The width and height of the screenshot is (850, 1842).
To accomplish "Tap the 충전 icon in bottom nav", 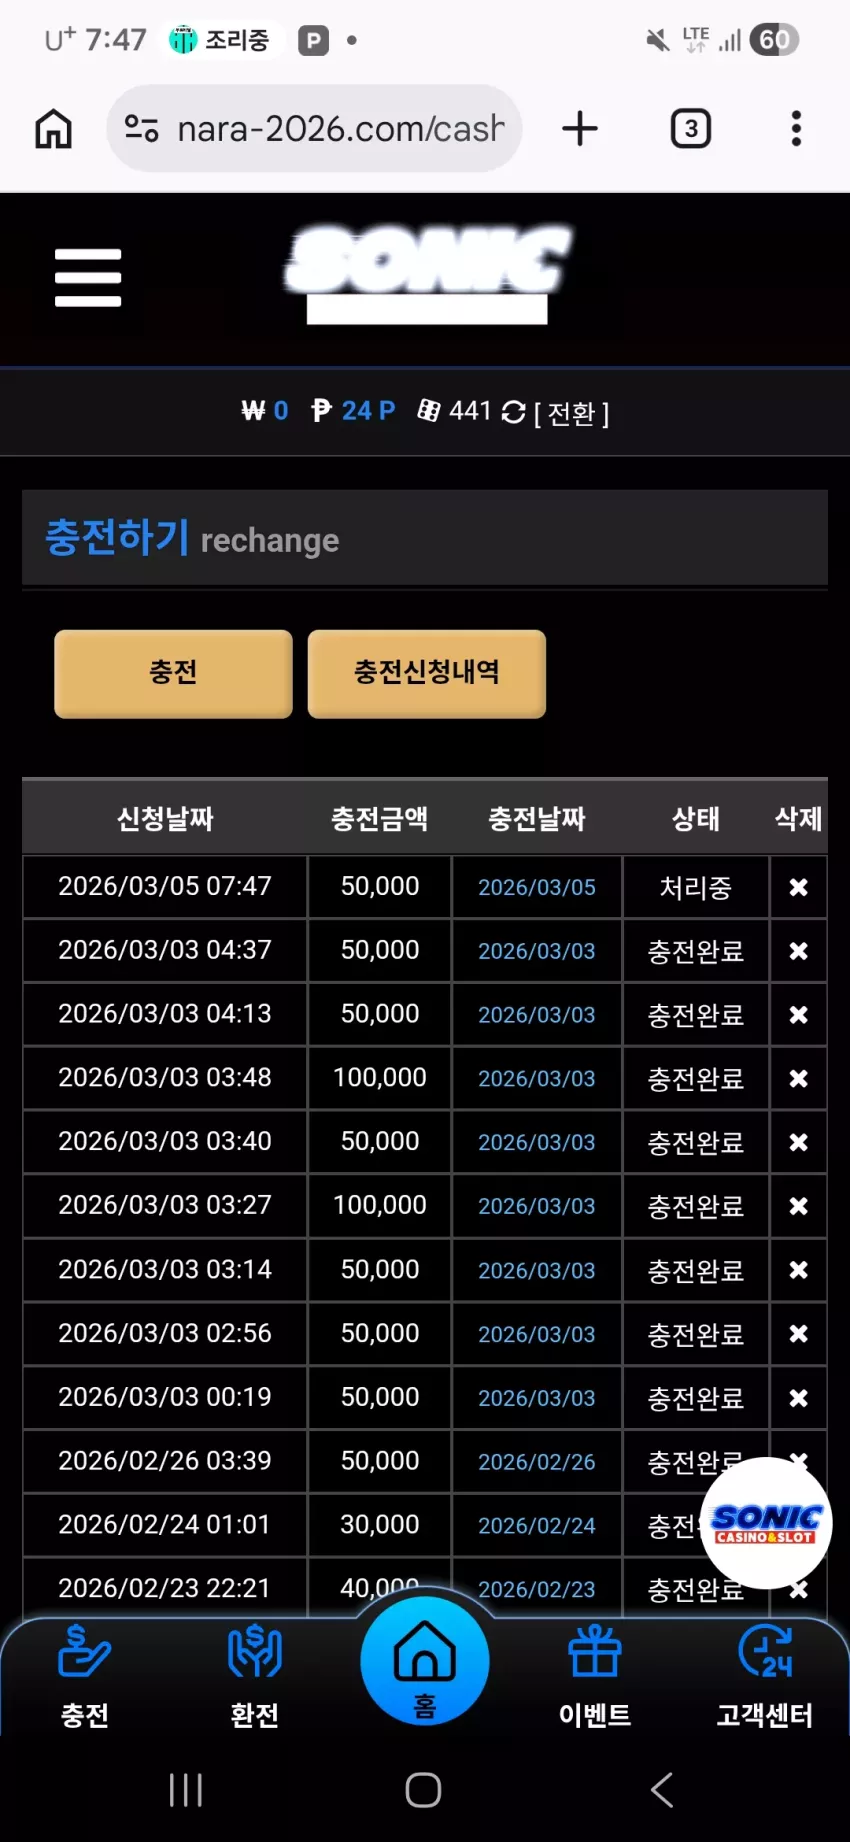I will [85, 1677].
